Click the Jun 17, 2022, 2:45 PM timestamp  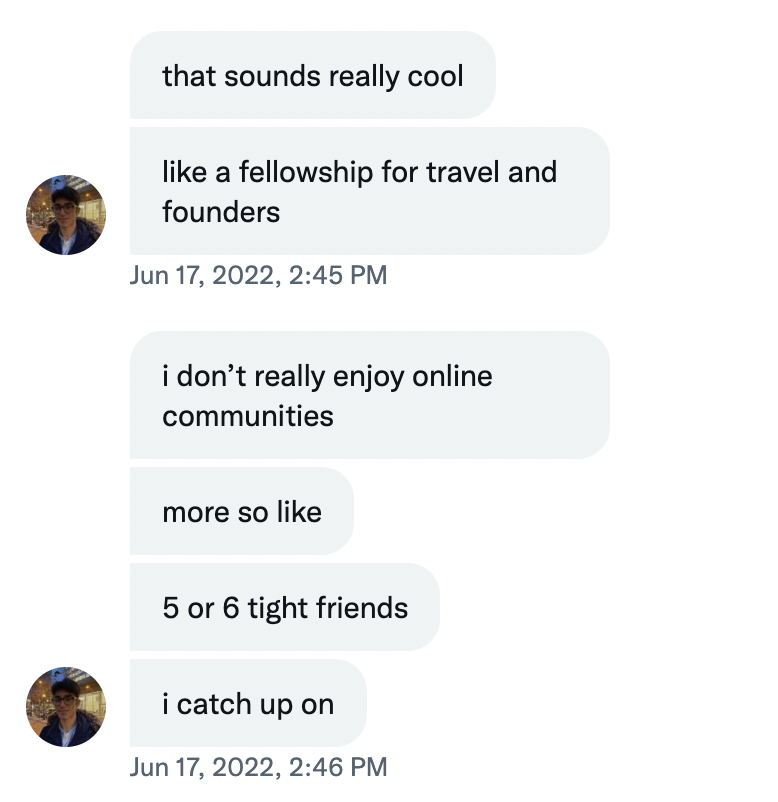click(x=258, y=275)
